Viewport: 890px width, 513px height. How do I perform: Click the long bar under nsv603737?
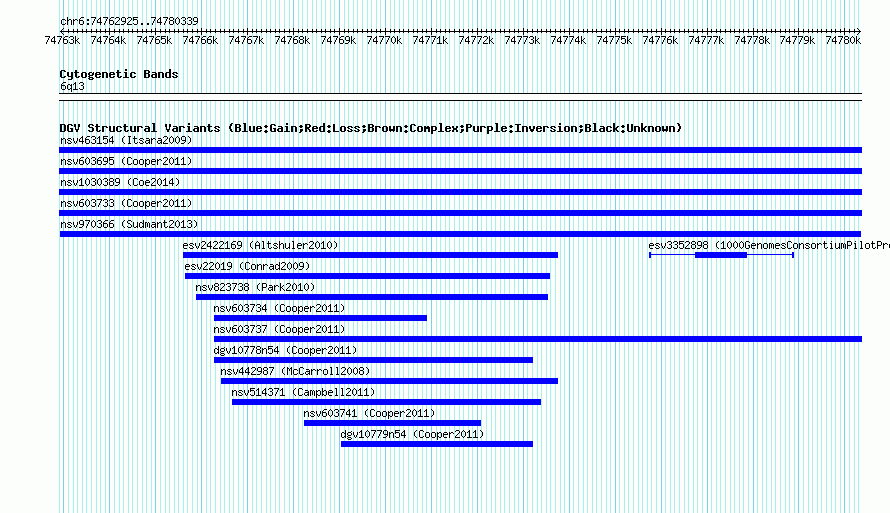click(538, 339)
